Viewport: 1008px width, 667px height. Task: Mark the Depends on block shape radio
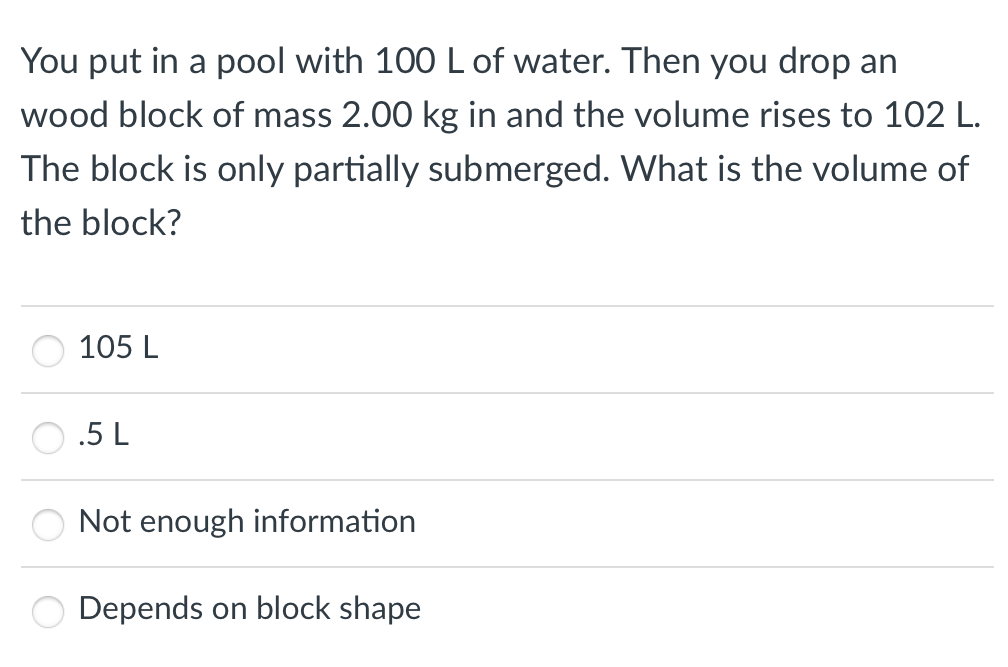pyautogui.click(x=48, y=611)
